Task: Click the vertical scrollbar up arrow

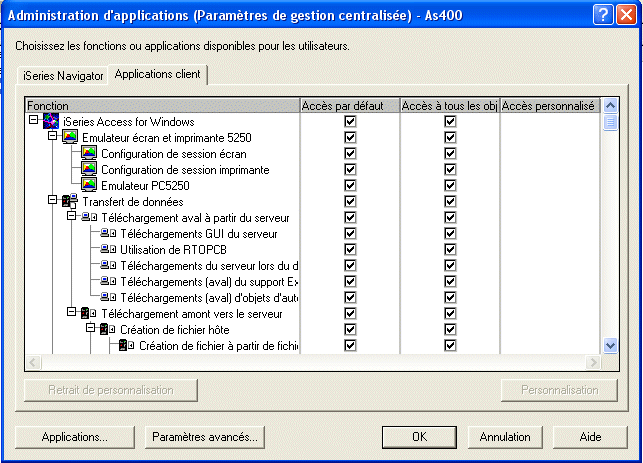Action: [x=610, y=106]
